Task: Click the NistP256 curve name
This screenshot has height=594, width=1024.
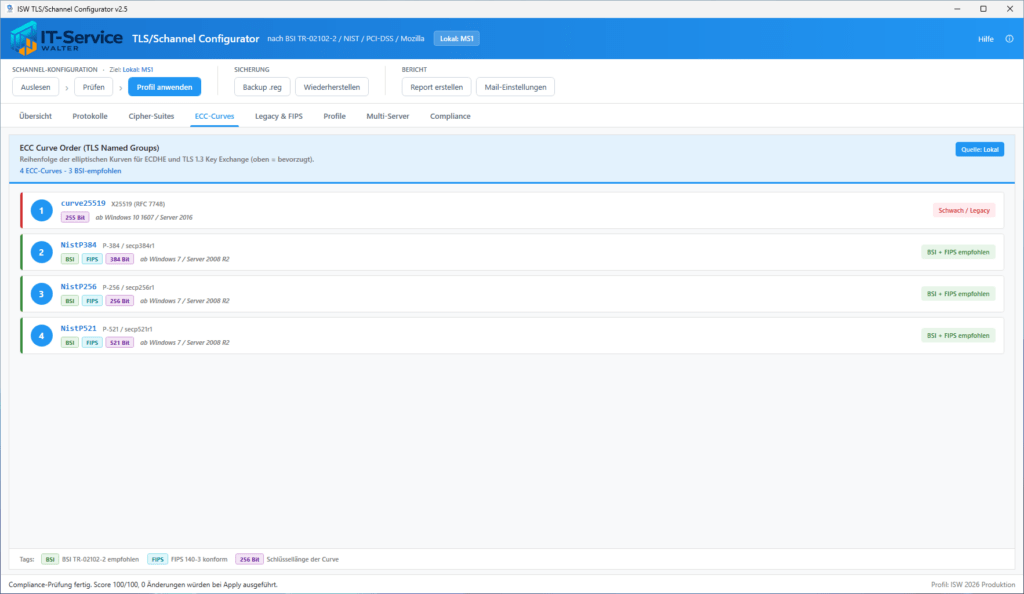Action: pyautogui.click(x=78, y=287)
